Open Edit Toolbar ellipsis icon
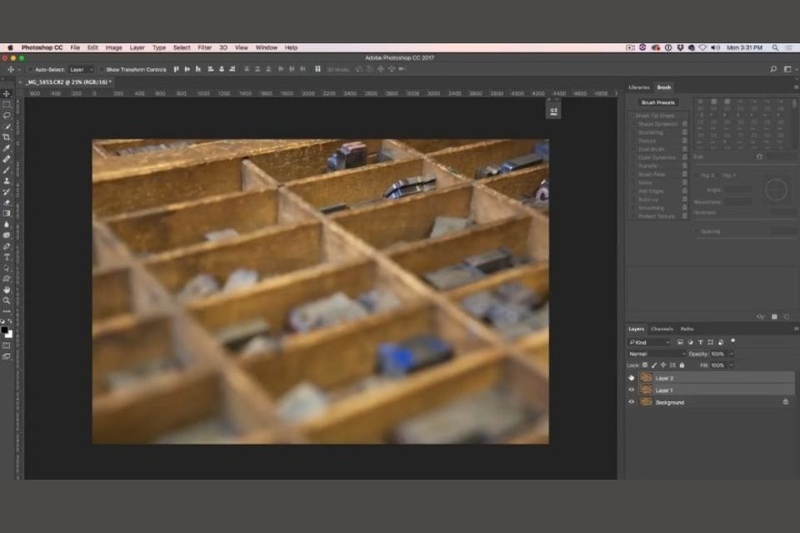 [x=7, y=311]
